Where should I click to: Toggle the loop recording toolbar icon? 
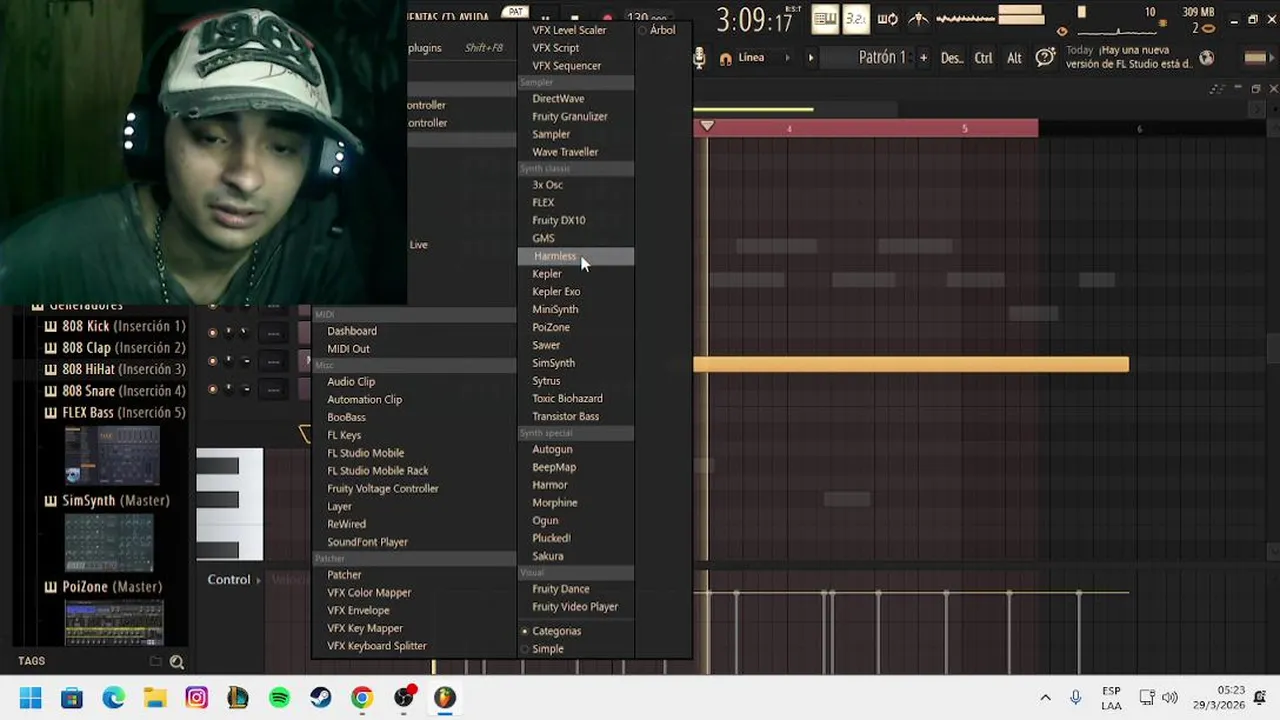pos(887,18)
